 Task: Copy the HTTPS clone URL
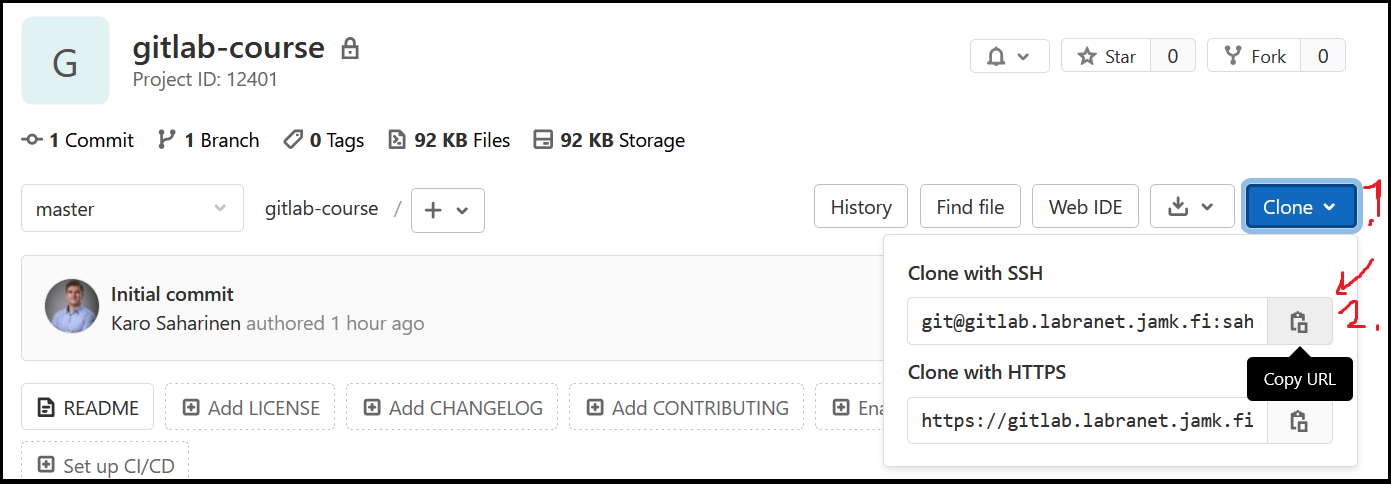pyautogui.click(x=1299, y=420)
